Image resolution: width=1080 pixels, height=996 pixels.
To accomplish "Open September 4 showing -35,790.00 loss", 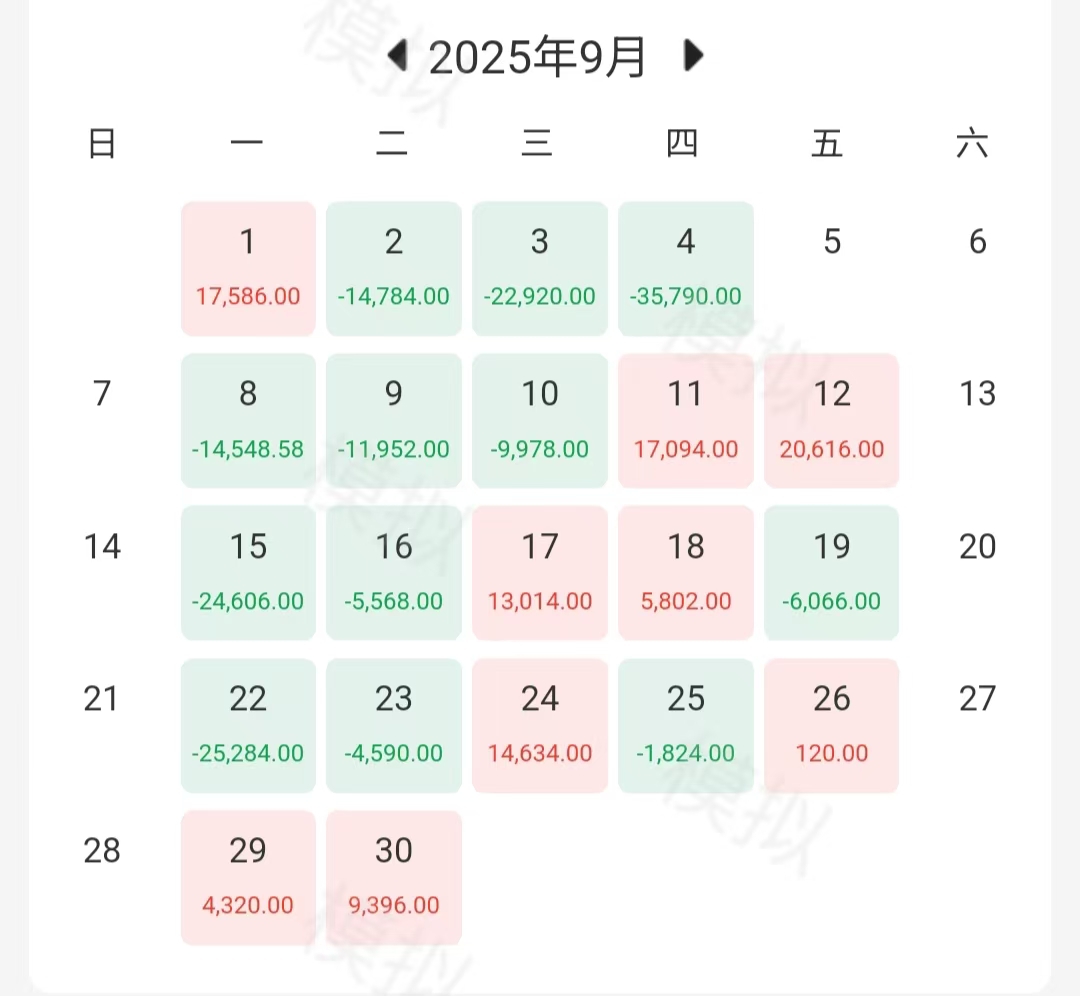I will 686,268.
